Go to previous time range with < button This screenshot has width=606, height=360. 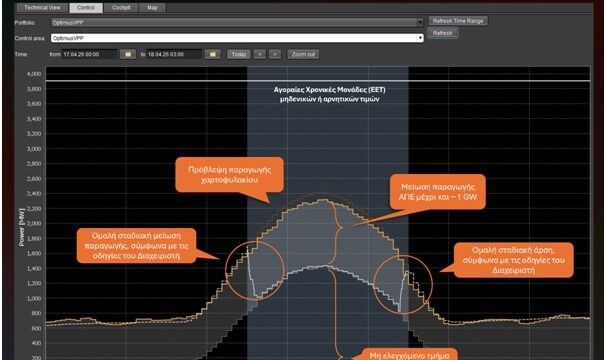click(x=260, y=54)
